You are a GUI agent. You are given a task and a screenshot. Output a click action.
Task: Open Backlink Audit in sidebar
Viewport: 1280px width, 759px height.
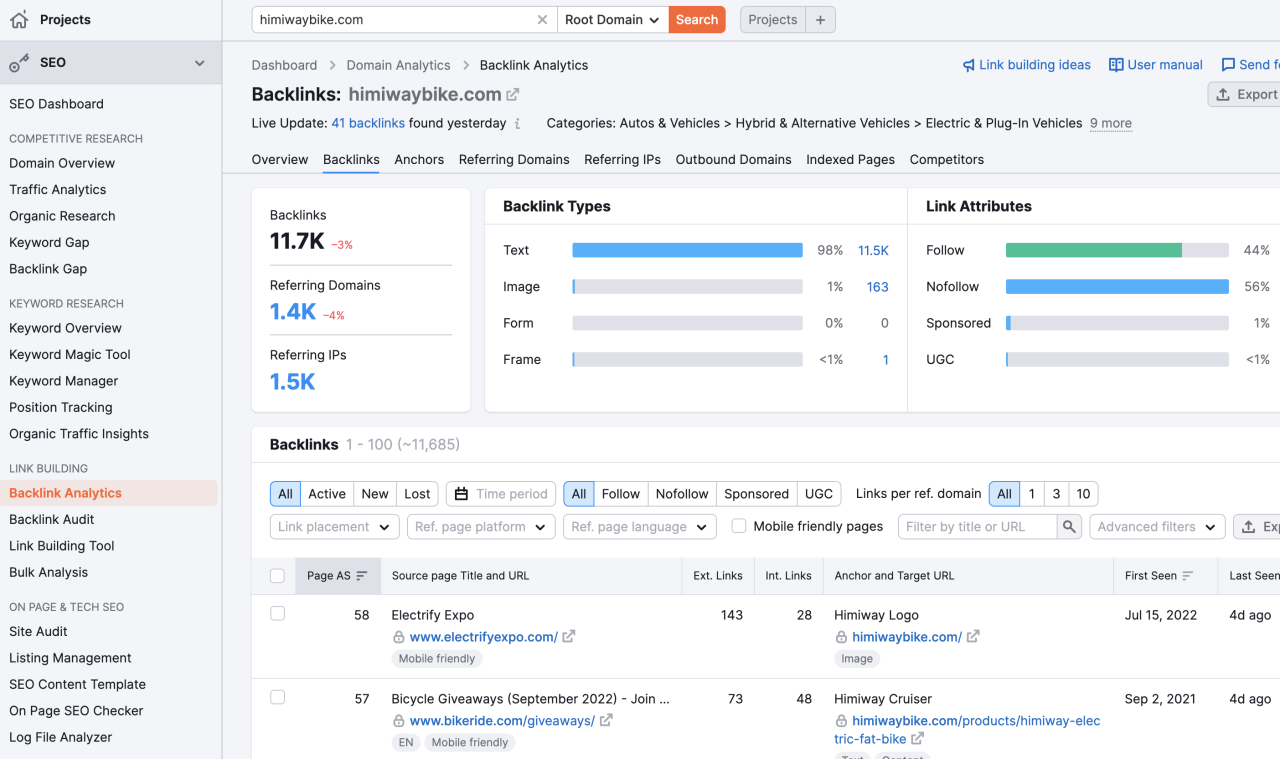[52, 520]
